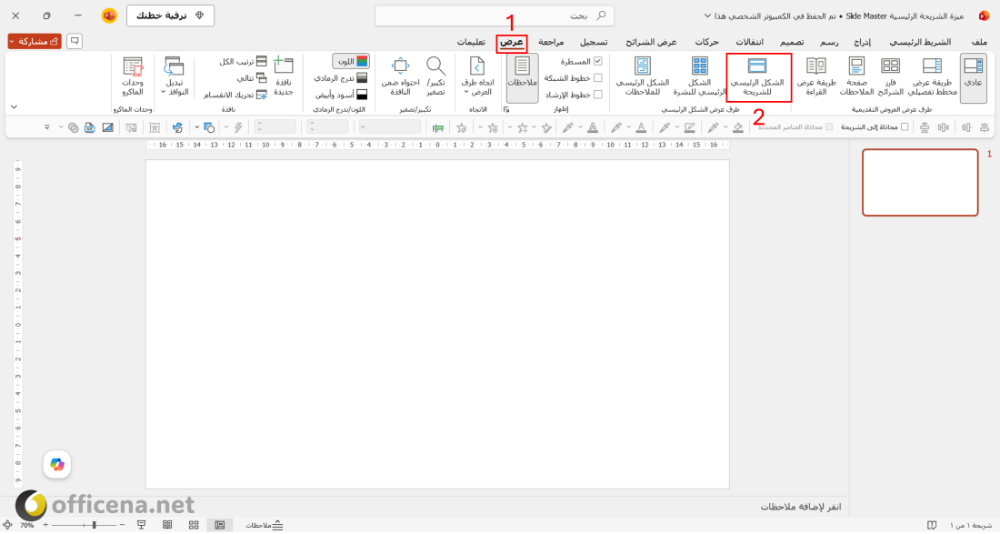This screenshot has height=534, width=1000.
Task: Open user account avatar in title bar
Action: 109,15
